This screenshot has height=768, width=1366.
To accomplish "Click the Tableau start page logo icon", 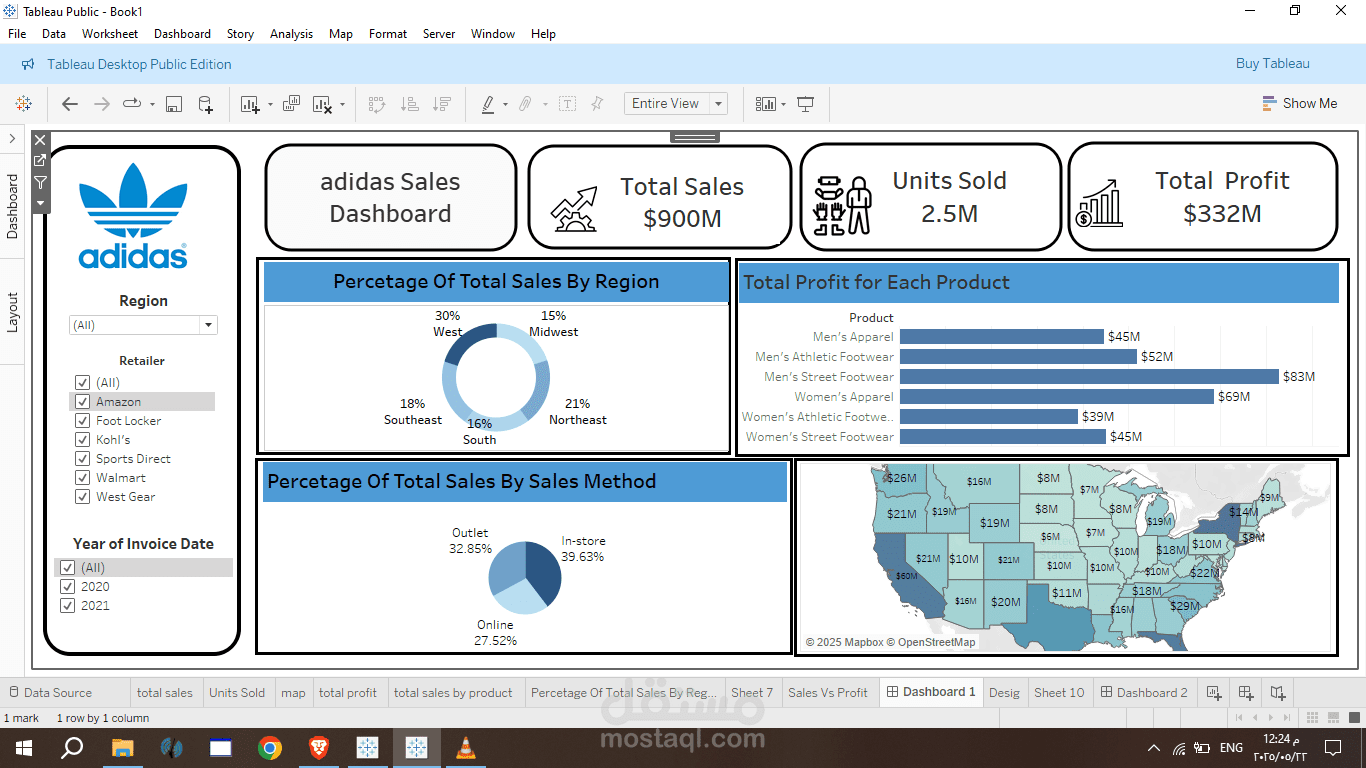I will tap(23, 104).
